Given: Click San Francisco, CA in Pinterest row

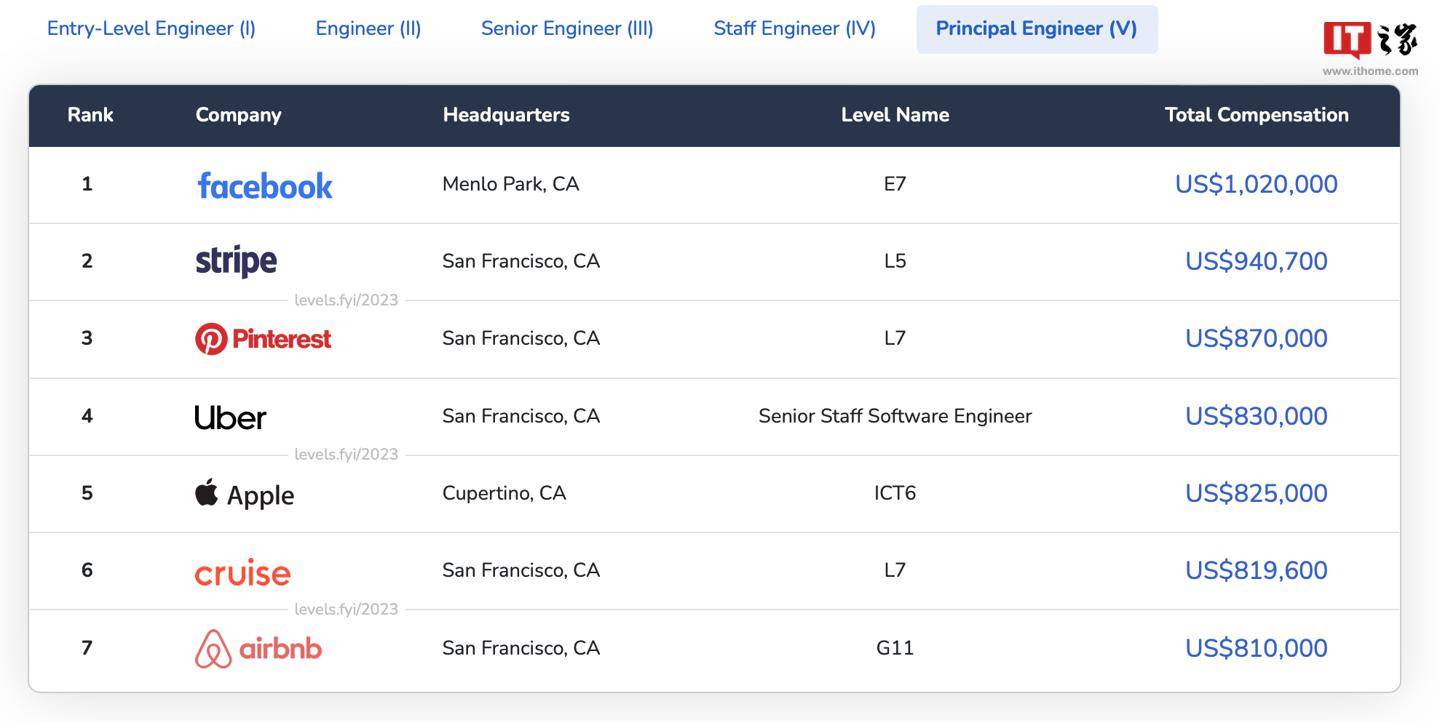Looking at the screenshot, I should (521, 338).
